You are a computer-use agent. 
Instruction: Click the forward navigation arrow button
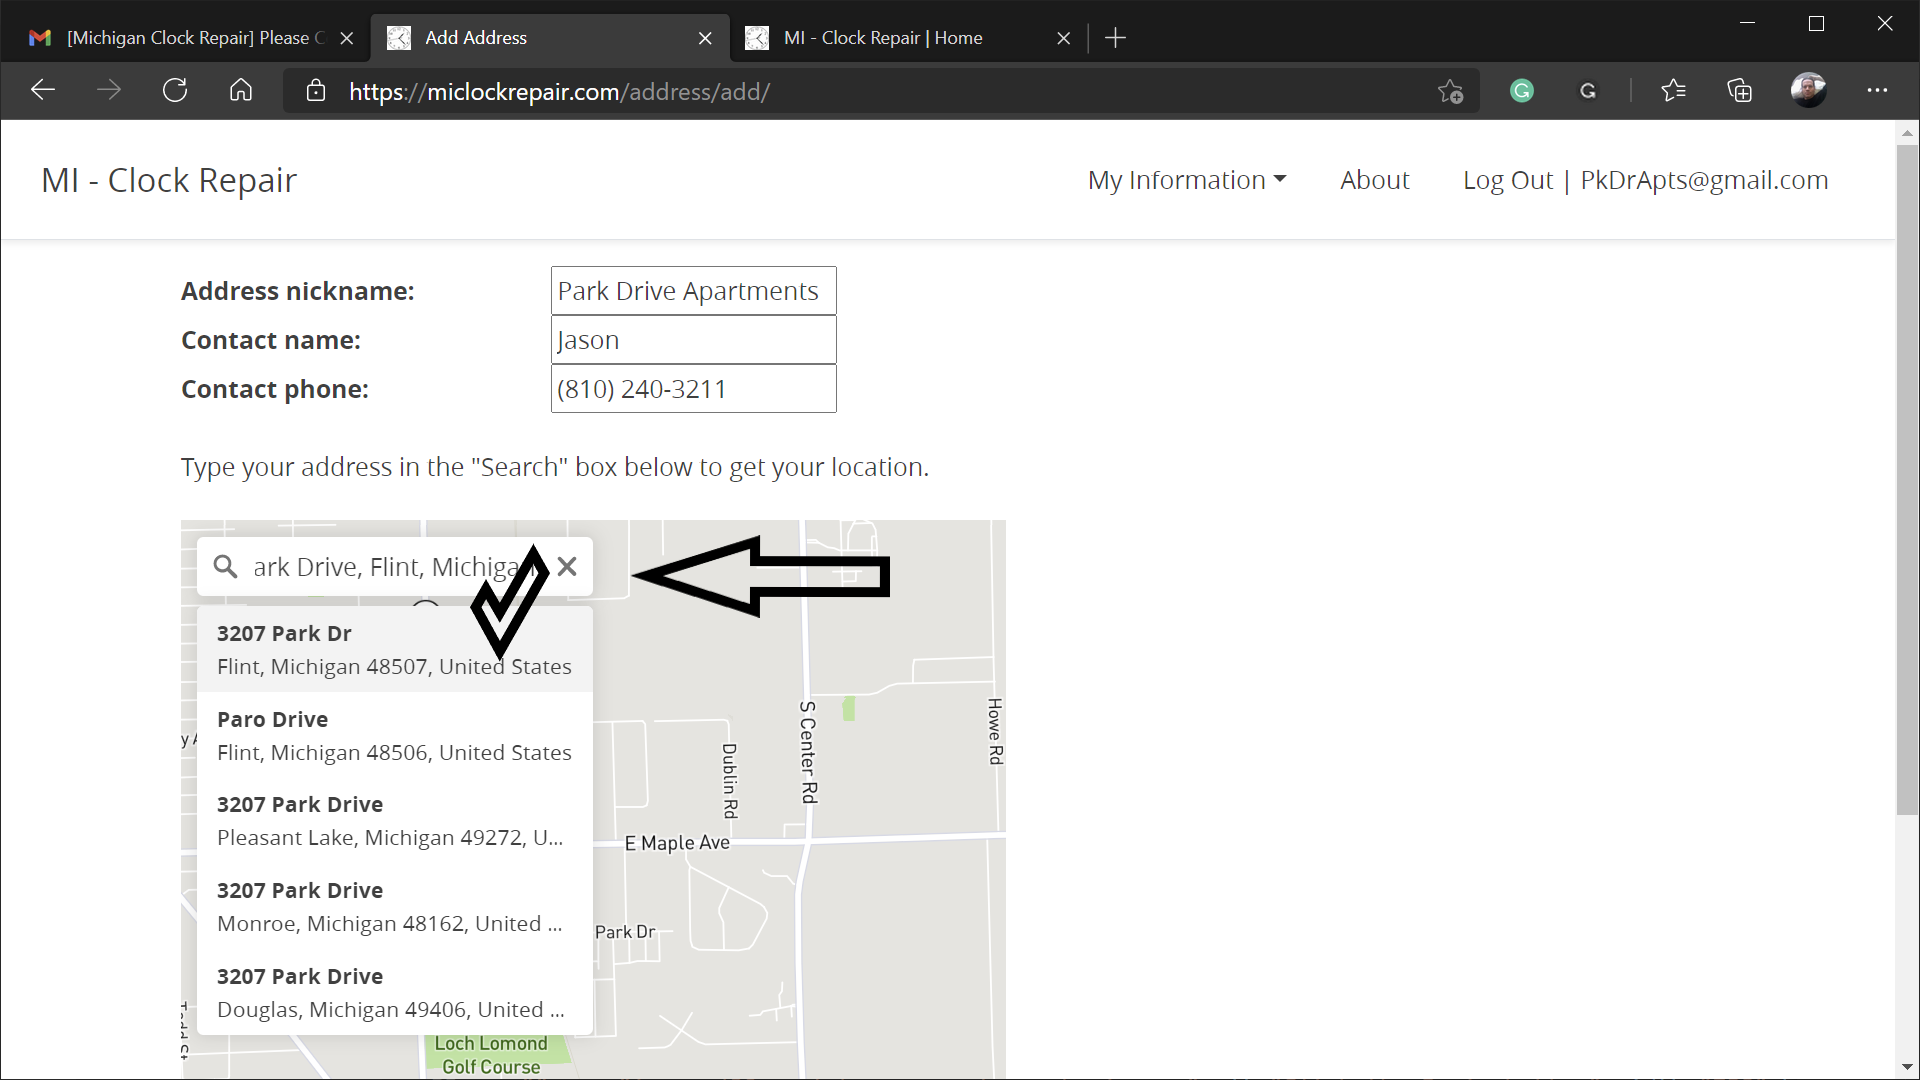[109, 90]
